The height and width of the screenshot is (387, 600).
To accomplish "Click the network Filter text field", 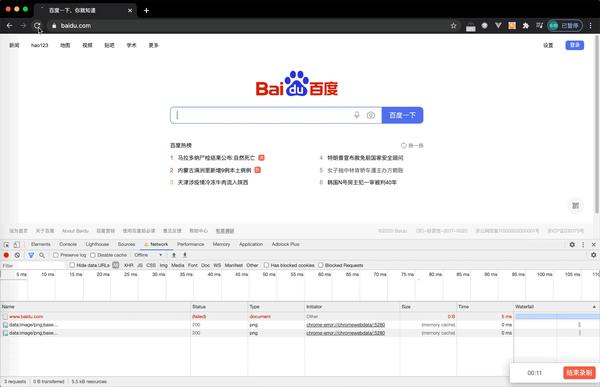I will click(34, 265).
